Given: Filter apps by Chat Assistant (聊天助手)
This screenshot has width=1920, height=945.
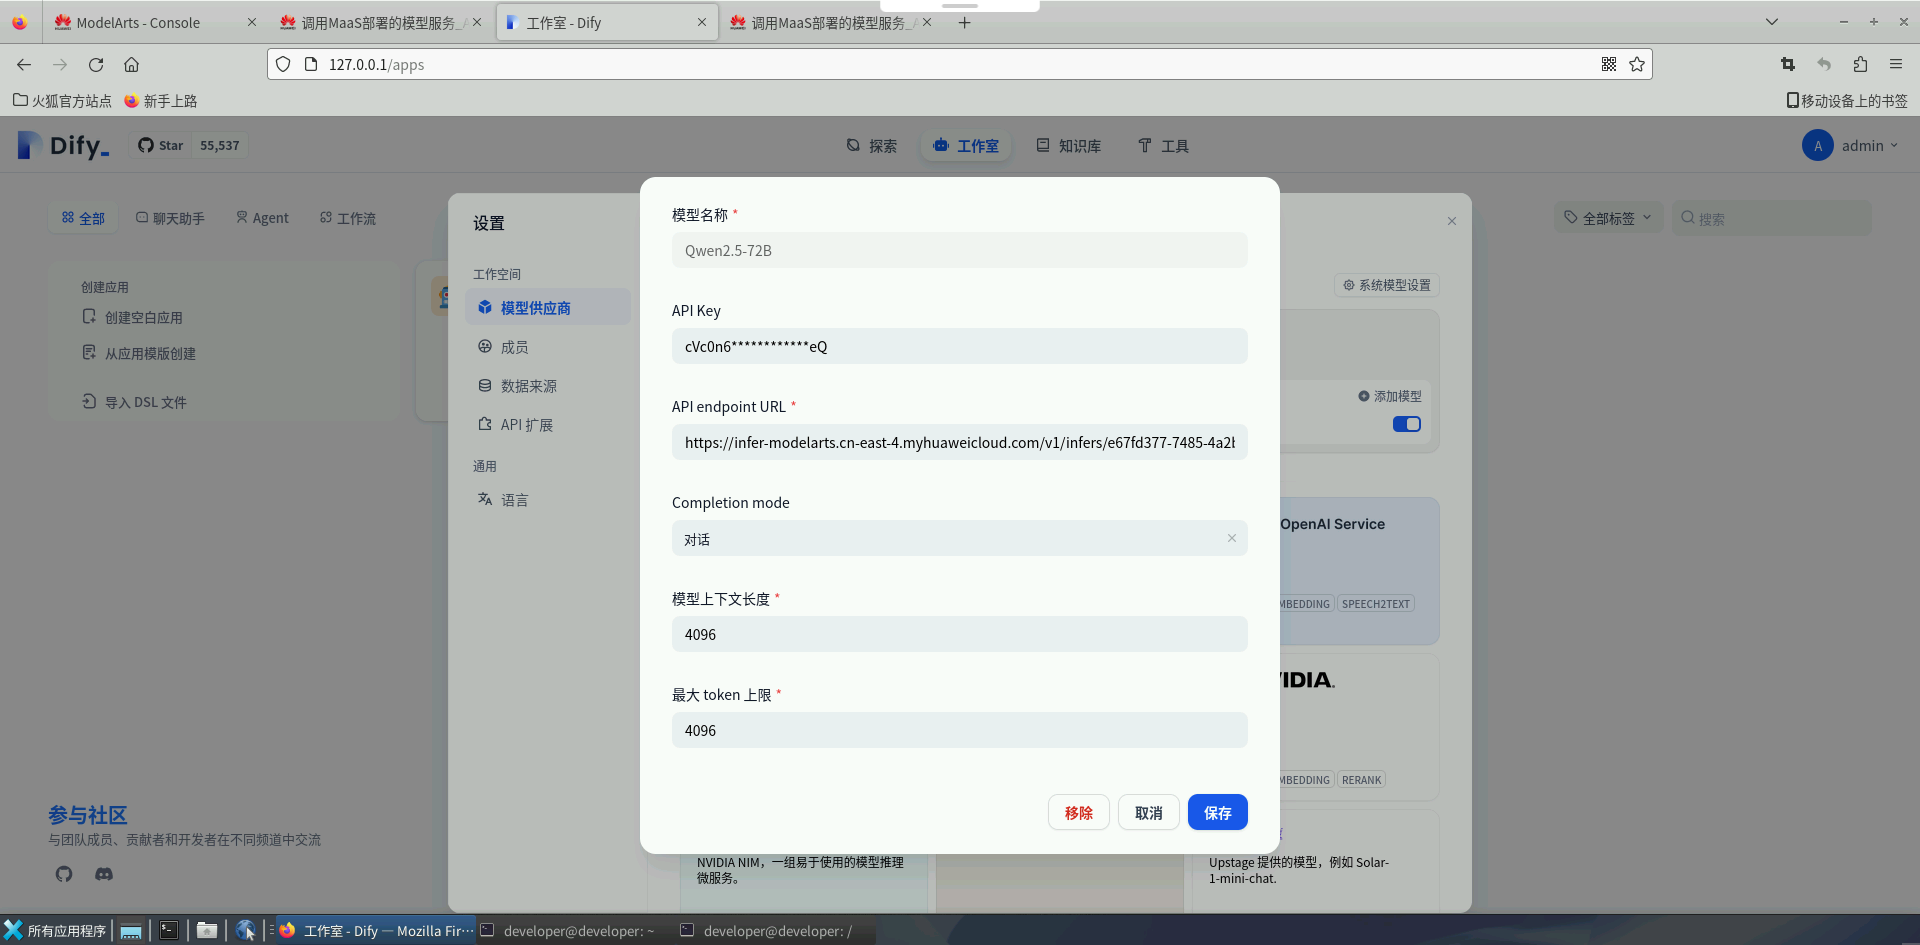Looking at the screenshot, I should pyautogui.click(x=170, y=218).
